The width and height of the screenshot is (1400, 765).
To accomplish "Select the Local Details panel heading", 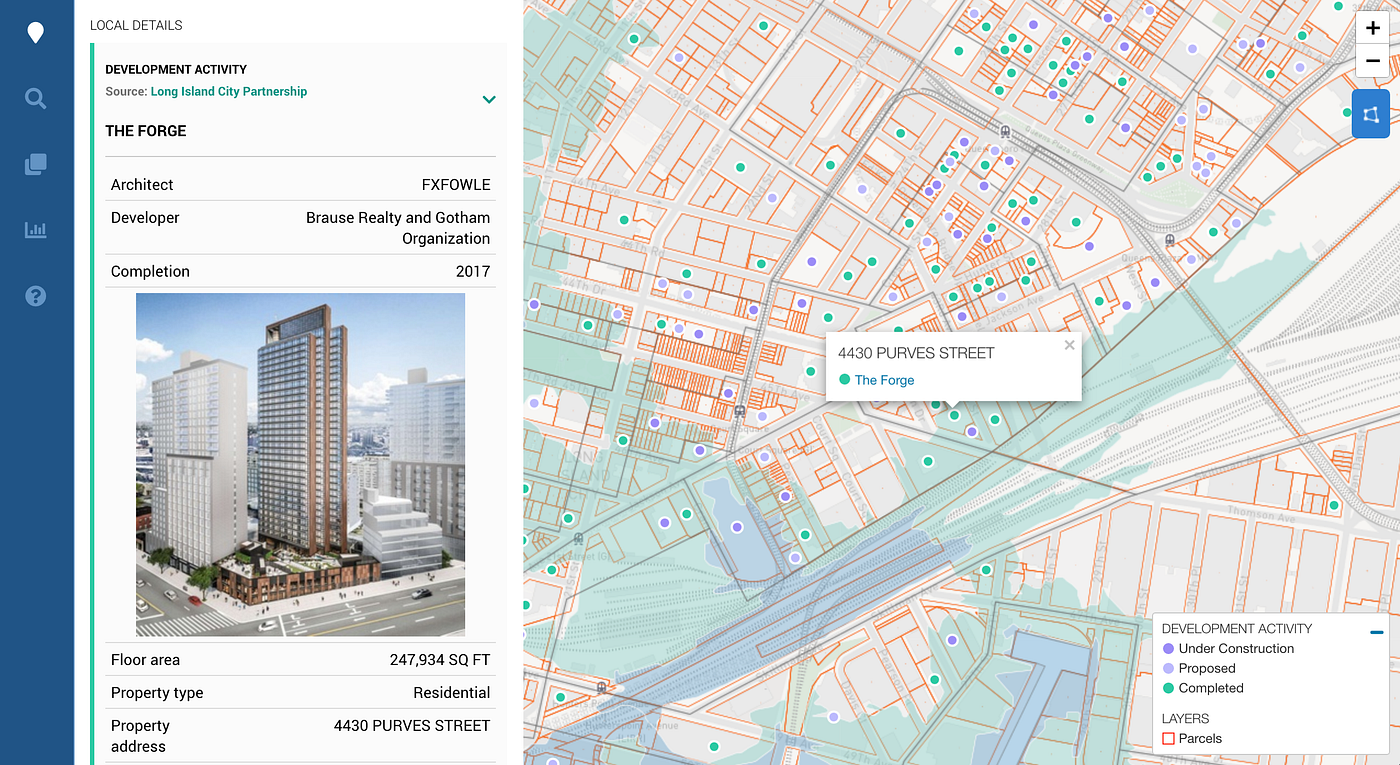I will pos(136,25).
